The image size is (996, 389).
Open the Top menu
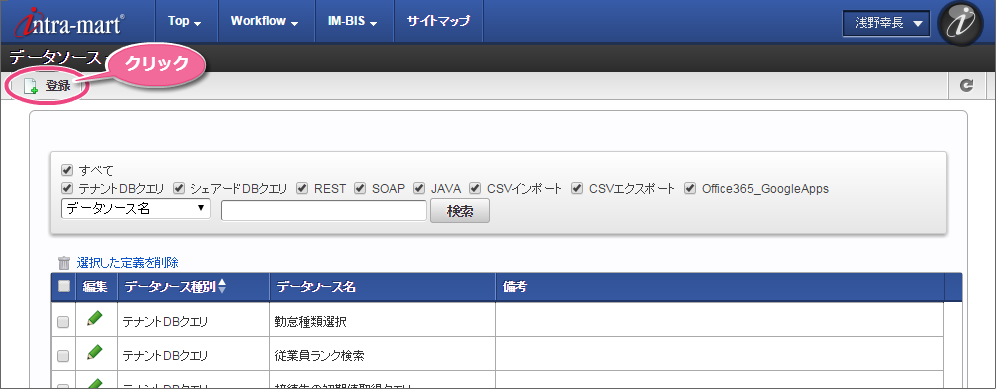pos(185,22)
